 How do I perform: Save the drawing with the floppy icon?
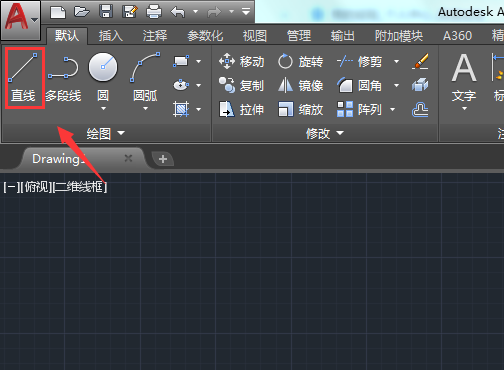pos(106,12)
